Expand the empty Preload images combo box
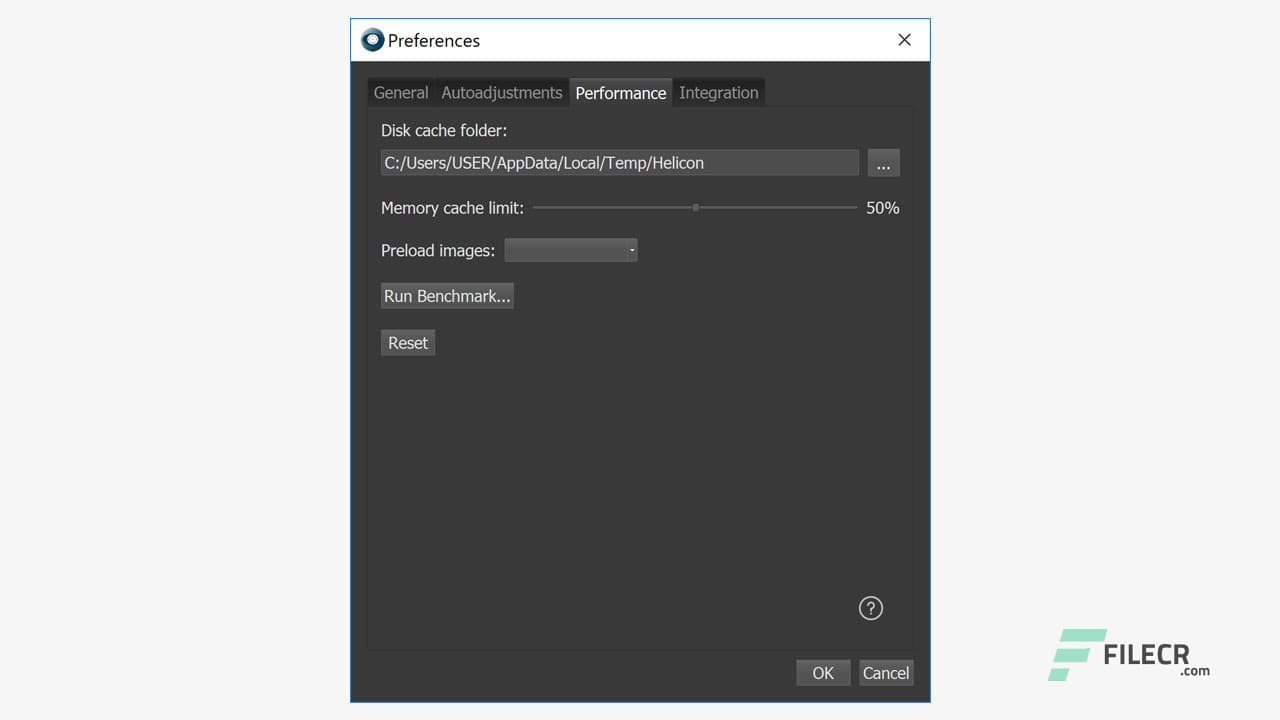The height and width of the screenshot is (720, 1280). (x=570, y=250)
